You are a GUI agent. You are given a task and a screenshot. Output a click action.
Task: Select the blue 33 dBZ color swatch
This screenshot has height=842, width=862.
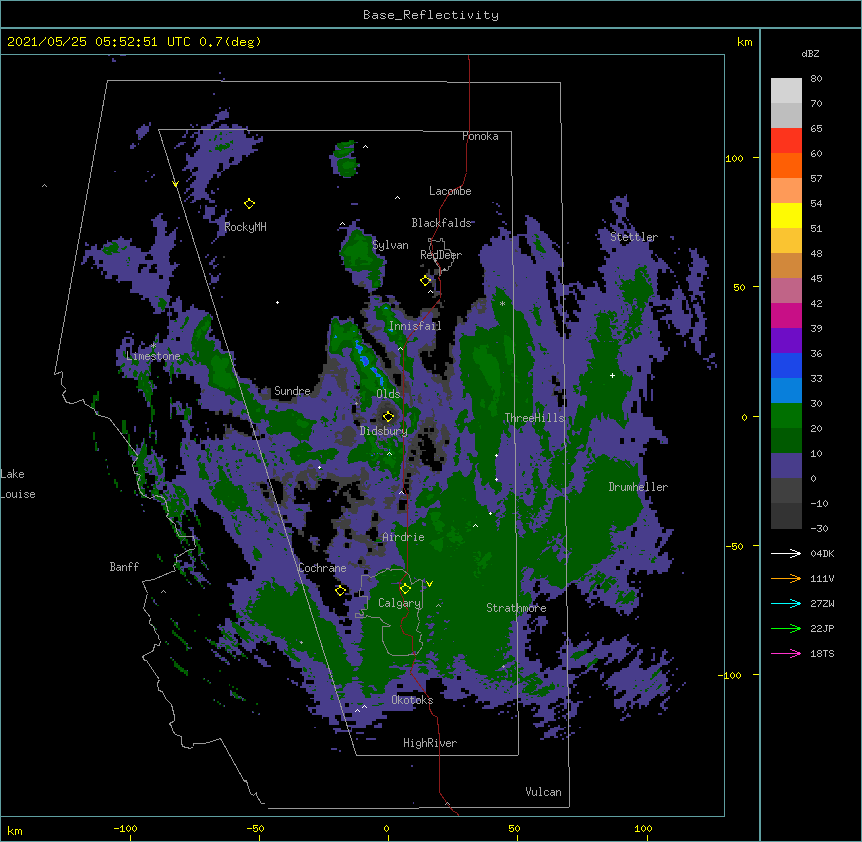[x=786, y=365]
